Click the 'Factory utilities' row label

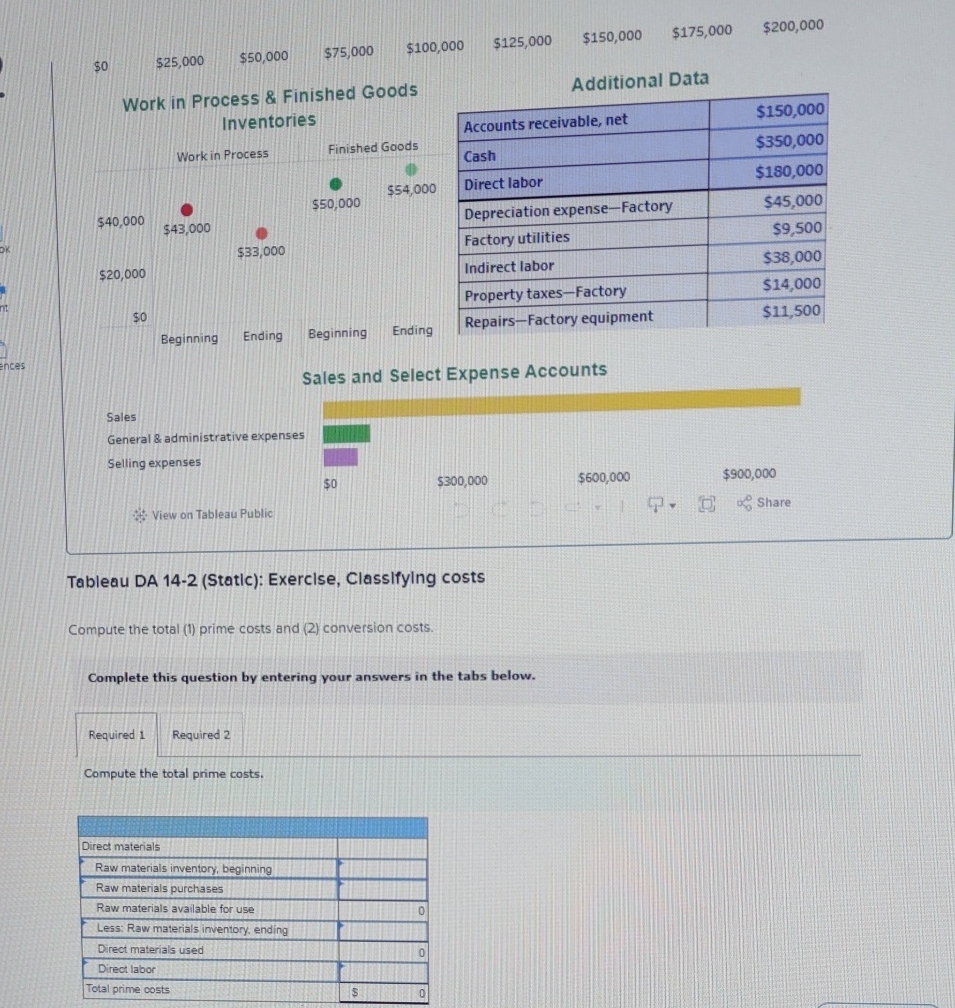point(517,238)
